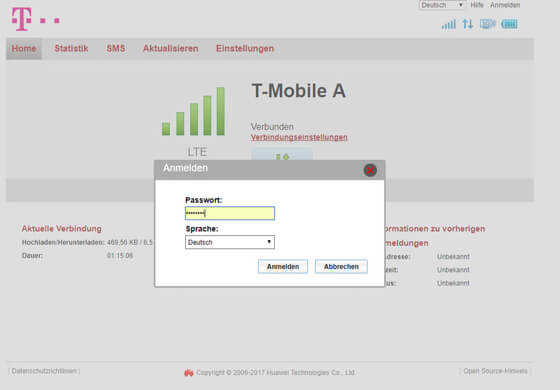Click the Aktuelle Verbindung heading
The width and height of the screenshot is (560, 390).
pos(61,229)
